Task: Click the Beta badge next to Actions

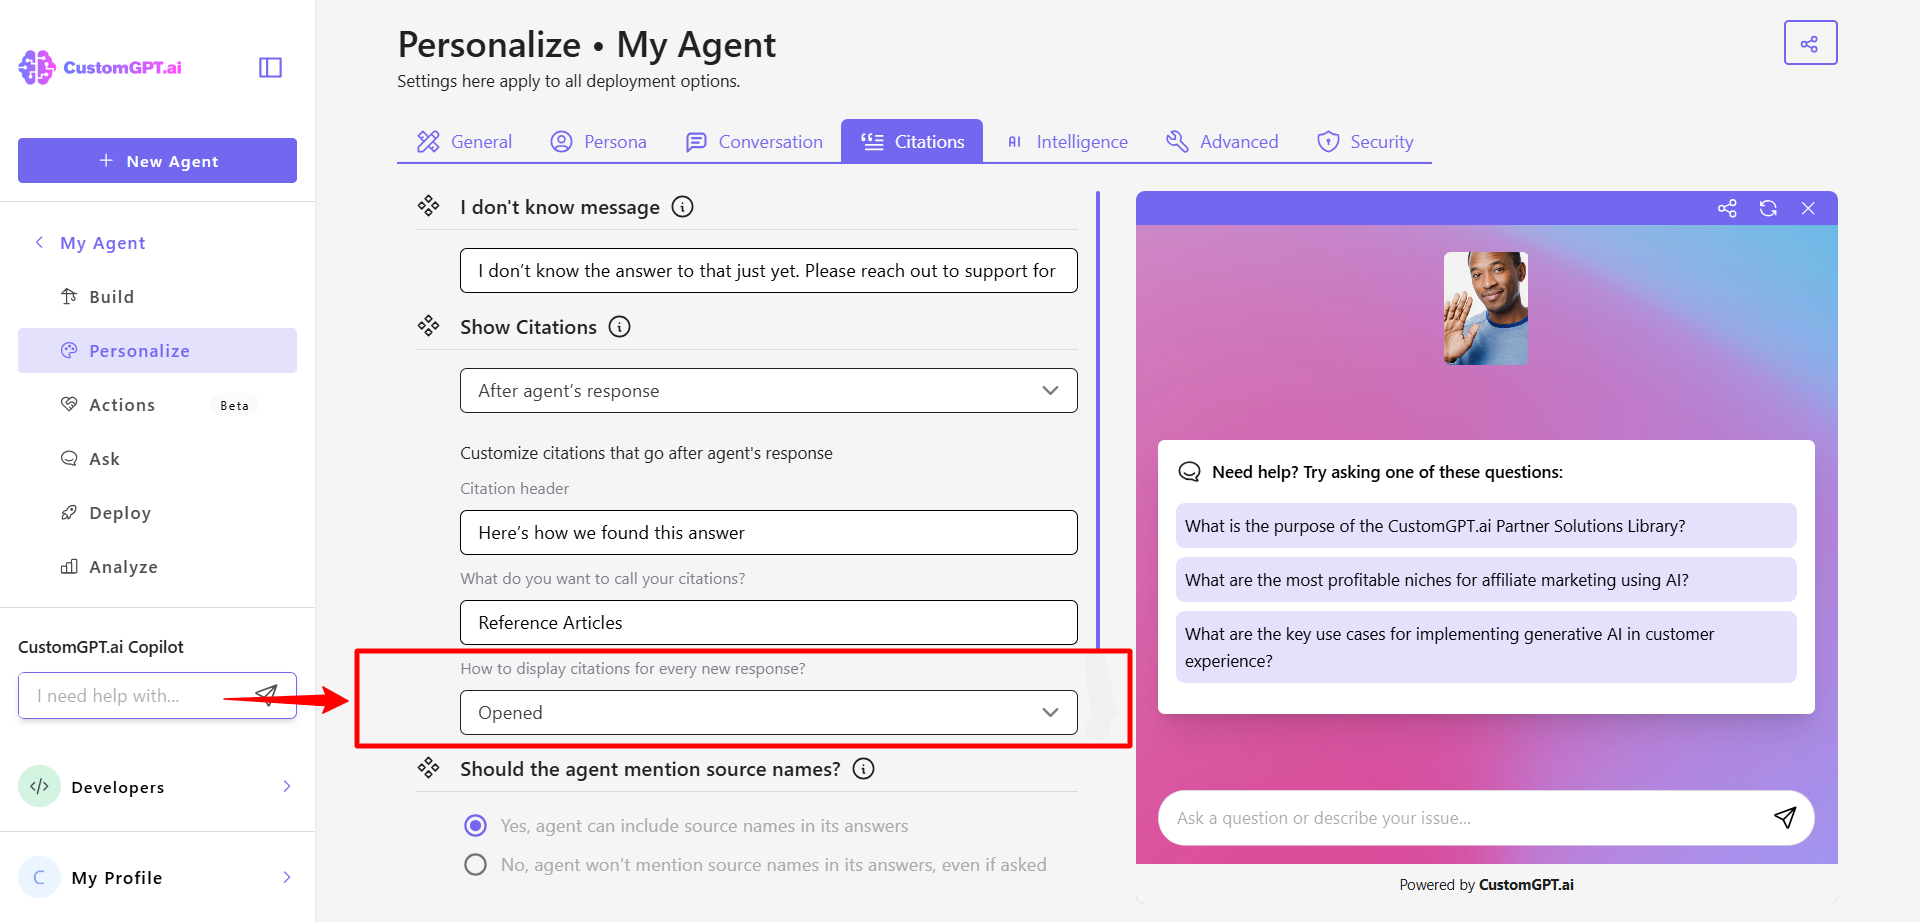Action: (x=234, y=405)
